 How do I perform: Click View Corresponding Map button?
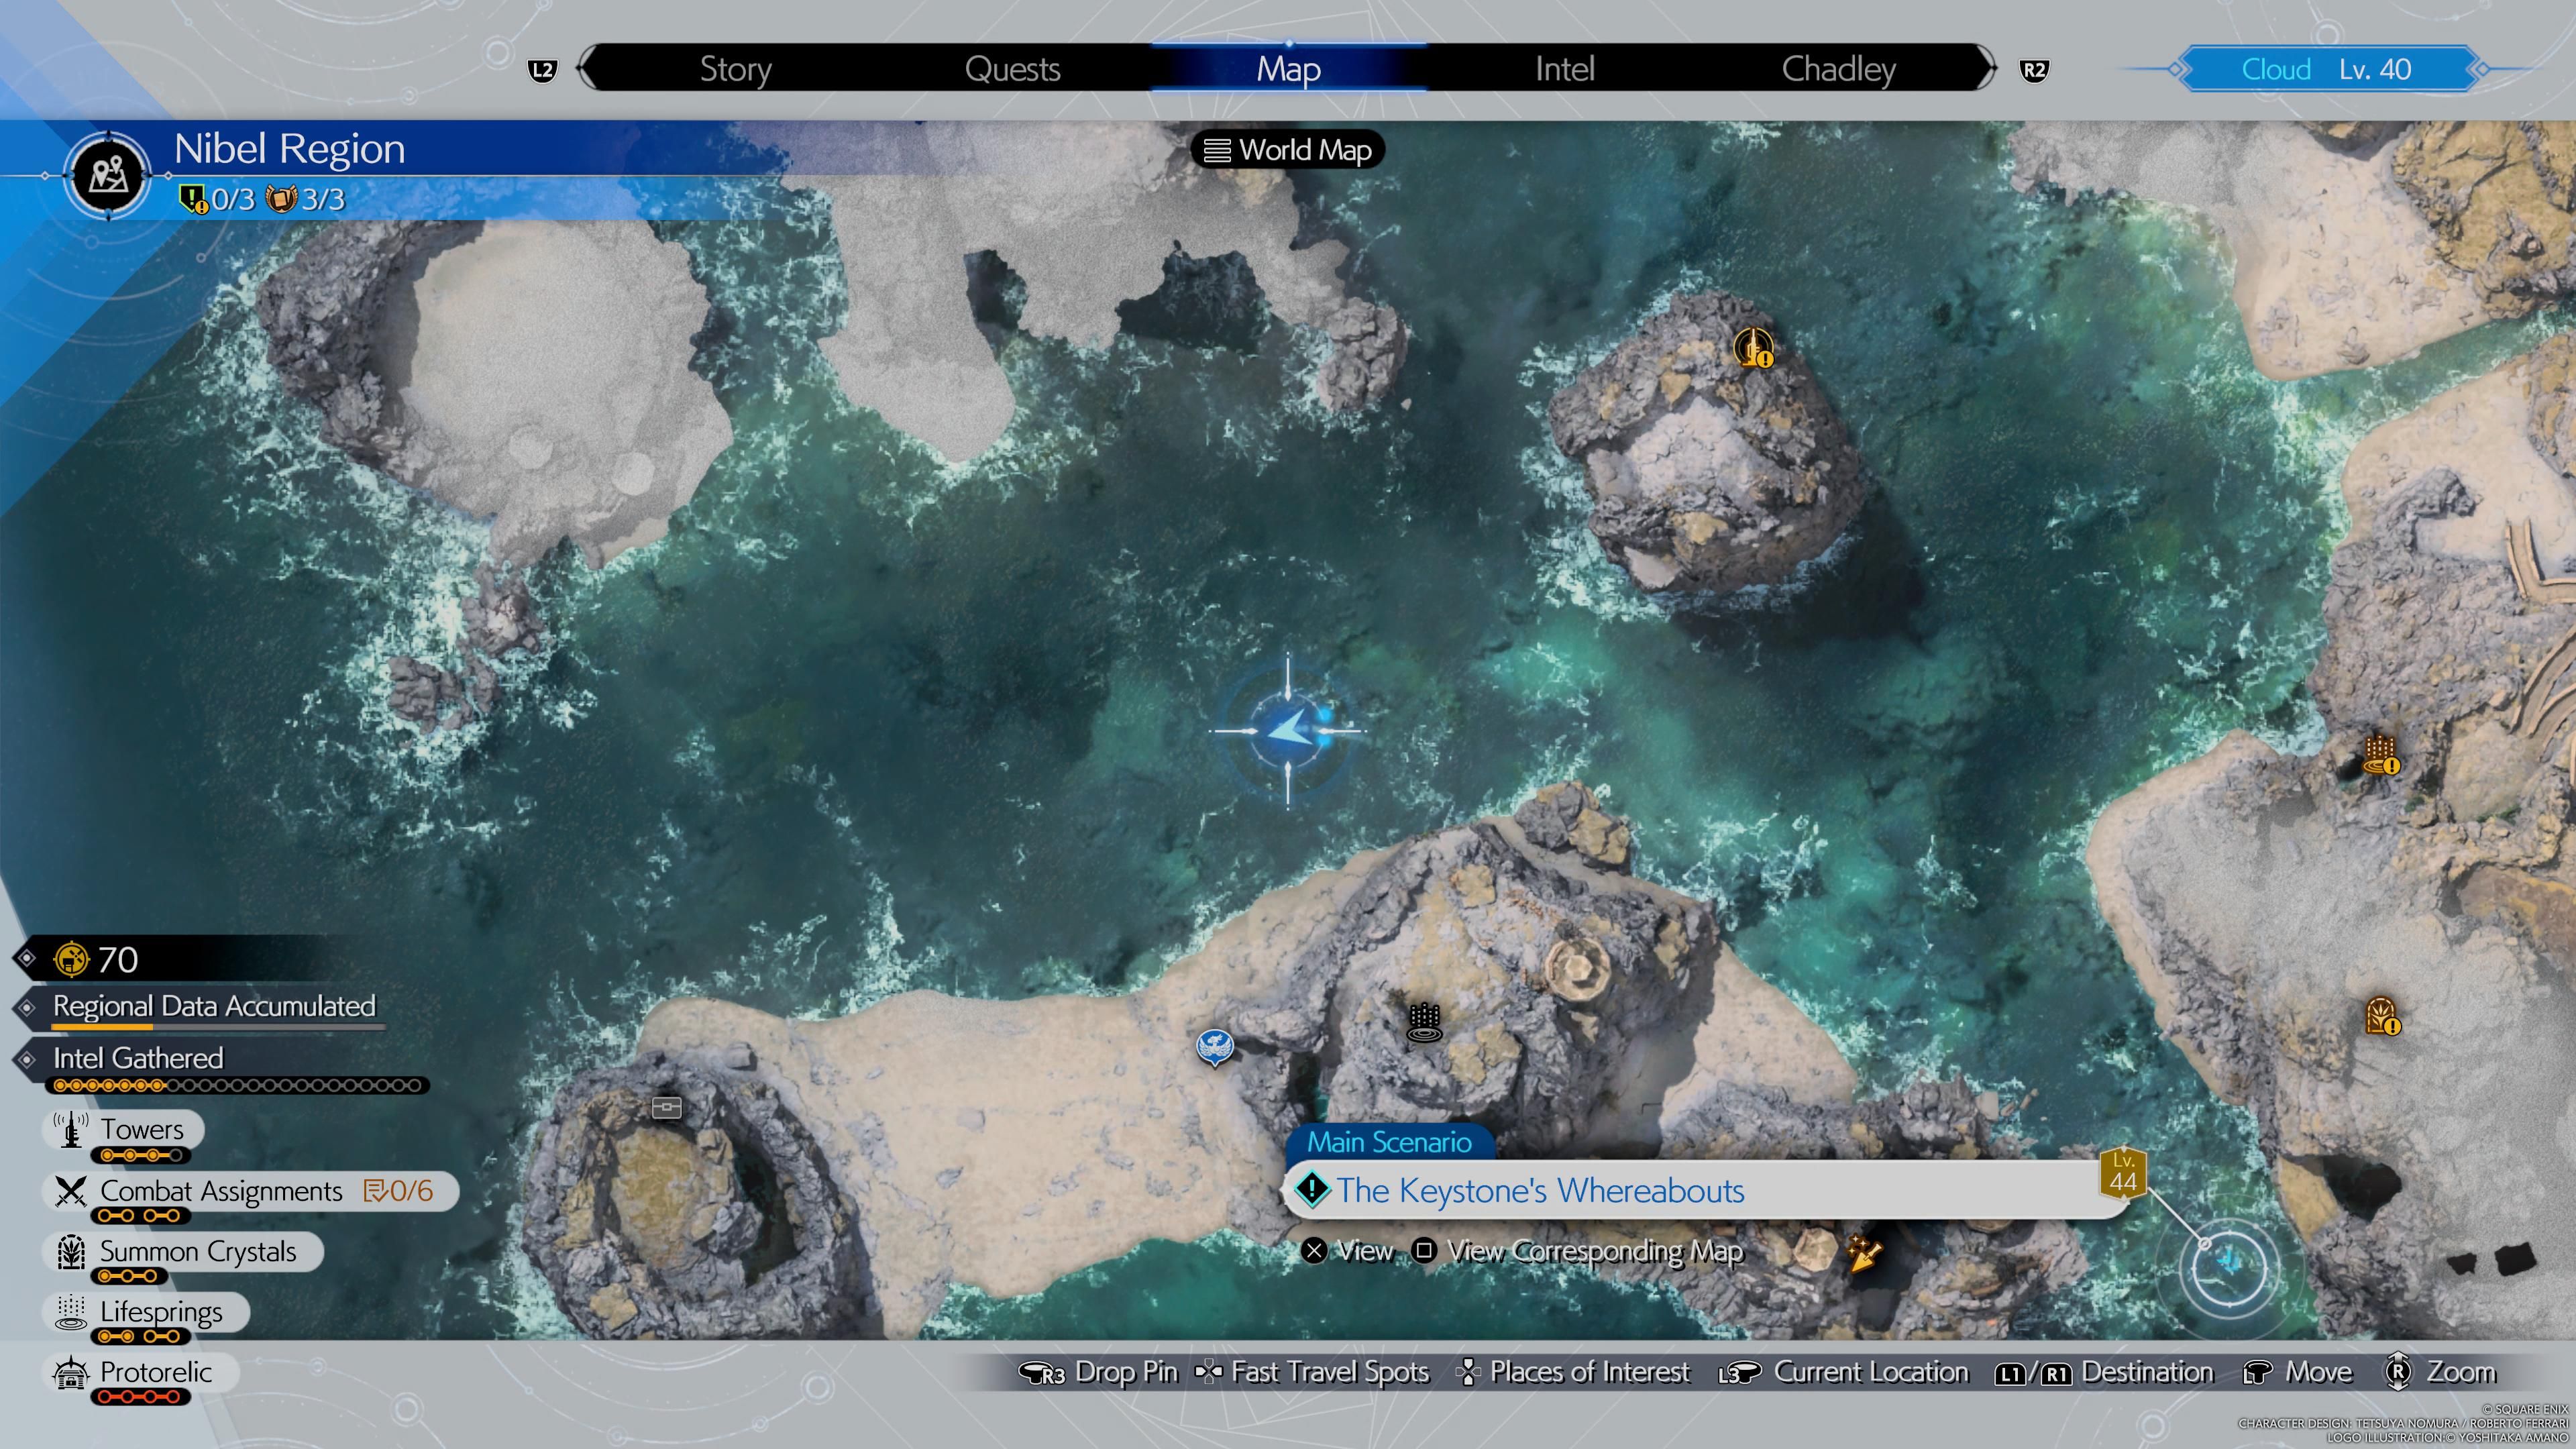point(1589,1251)
